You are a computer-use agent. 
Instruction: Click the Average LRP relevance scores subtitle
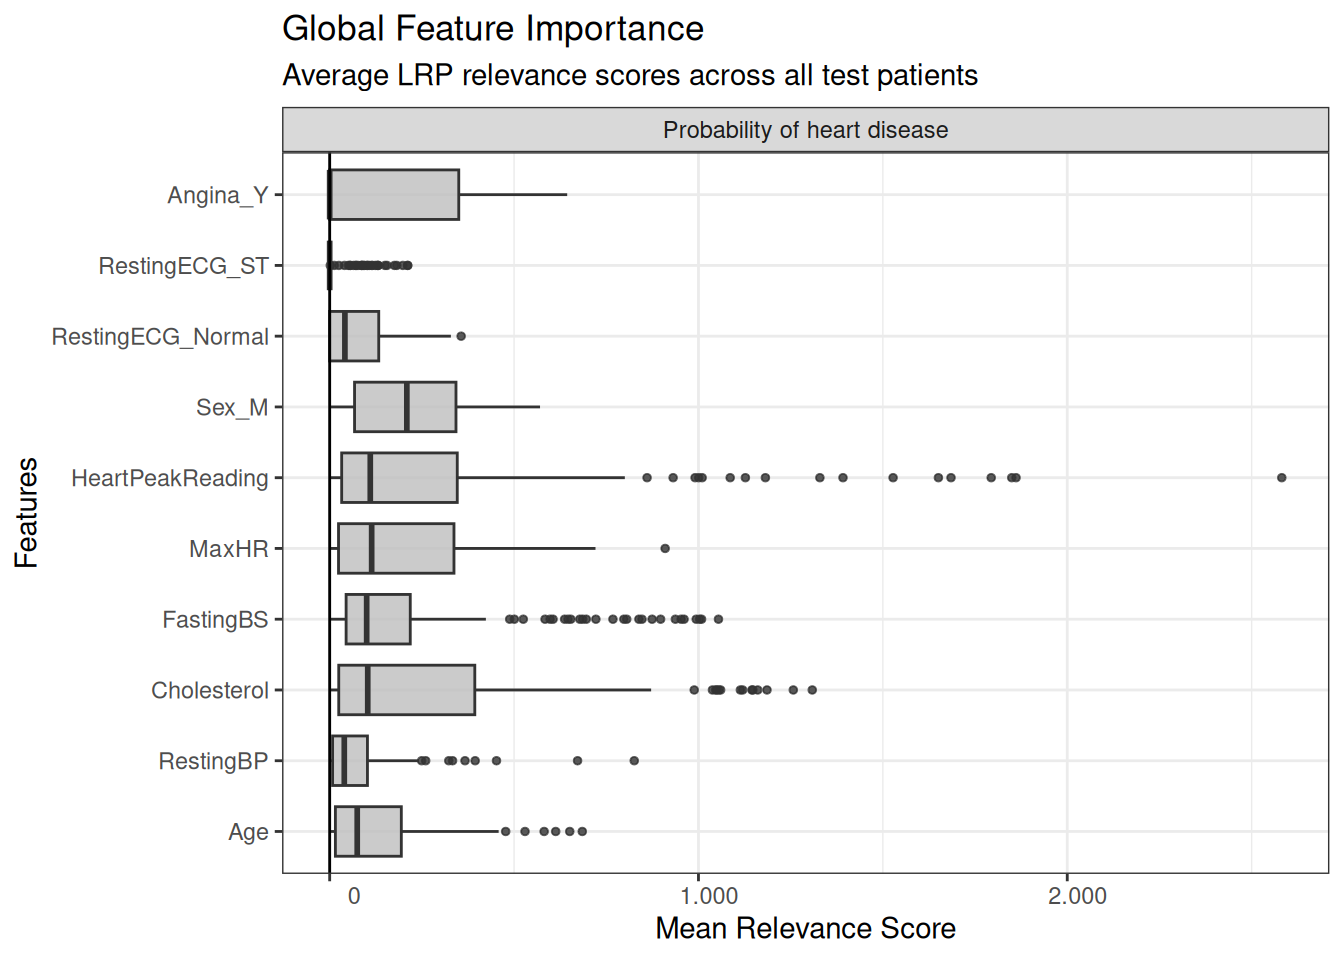tap(630, 76)
